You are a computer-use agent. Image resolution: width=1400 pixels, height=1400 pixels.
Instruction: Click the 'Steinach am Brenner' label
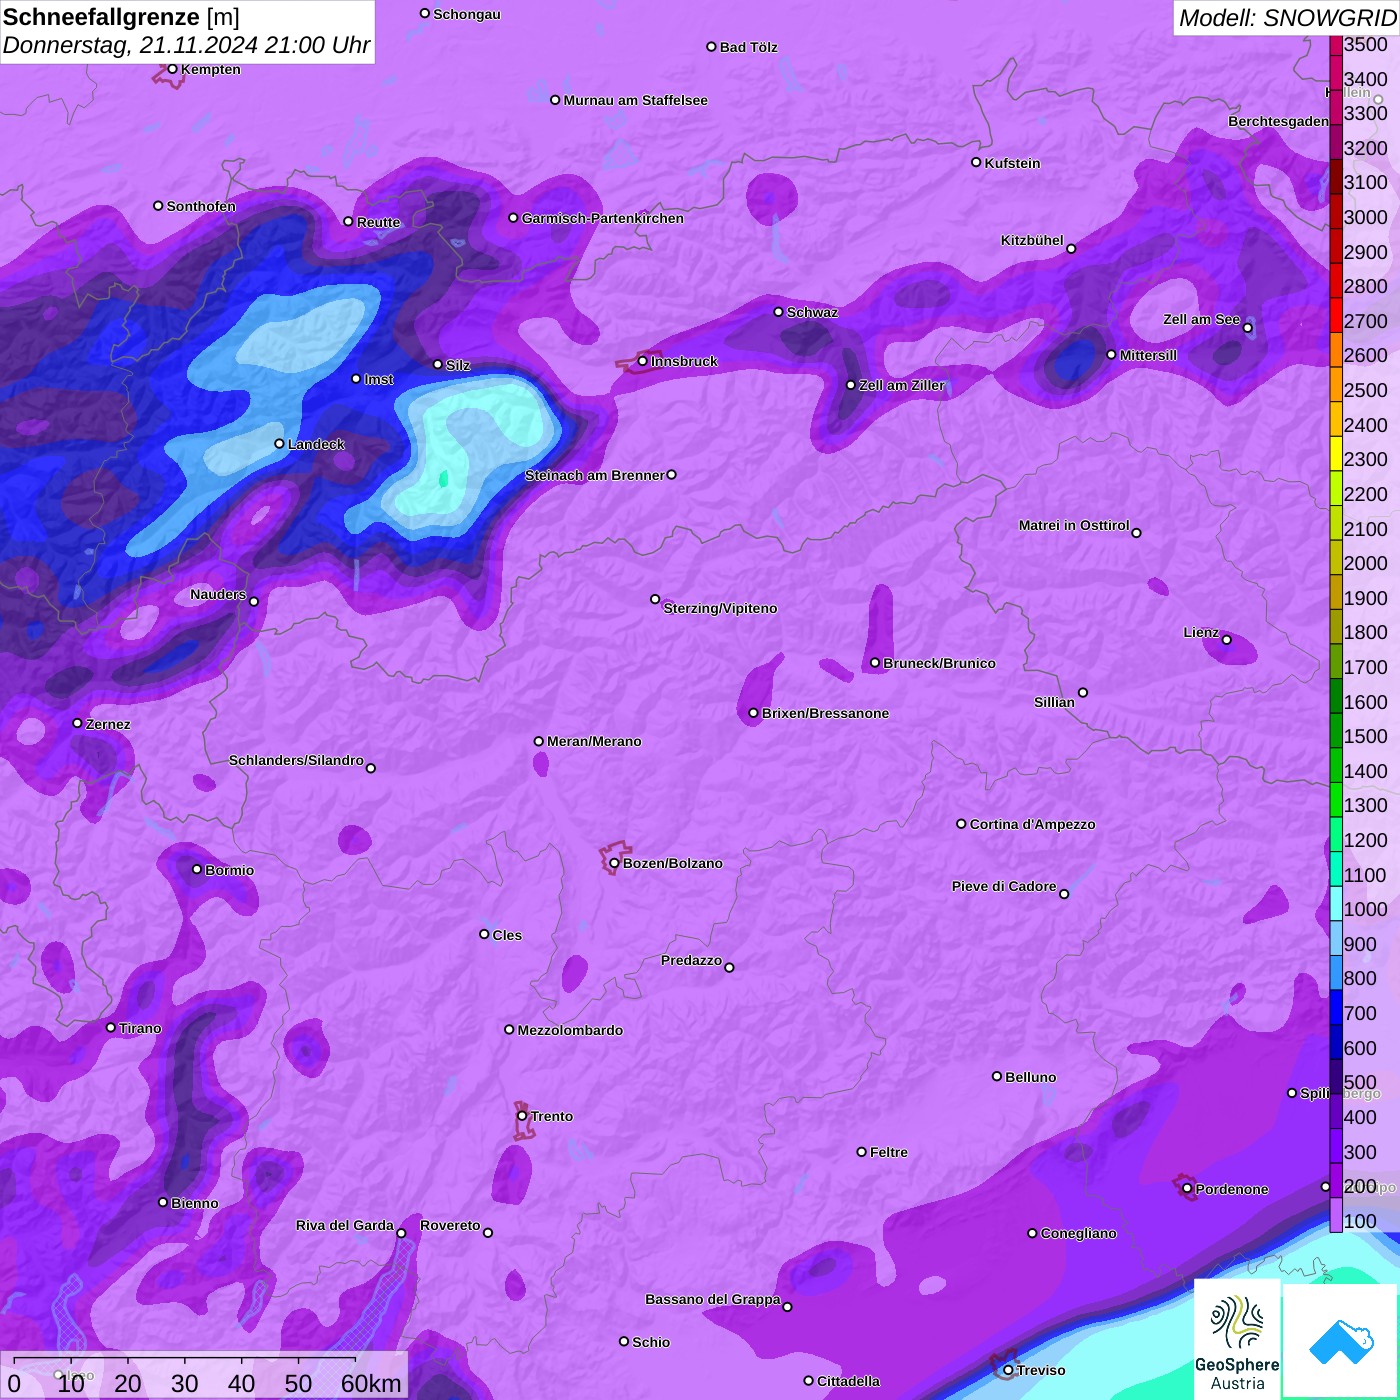594,475
